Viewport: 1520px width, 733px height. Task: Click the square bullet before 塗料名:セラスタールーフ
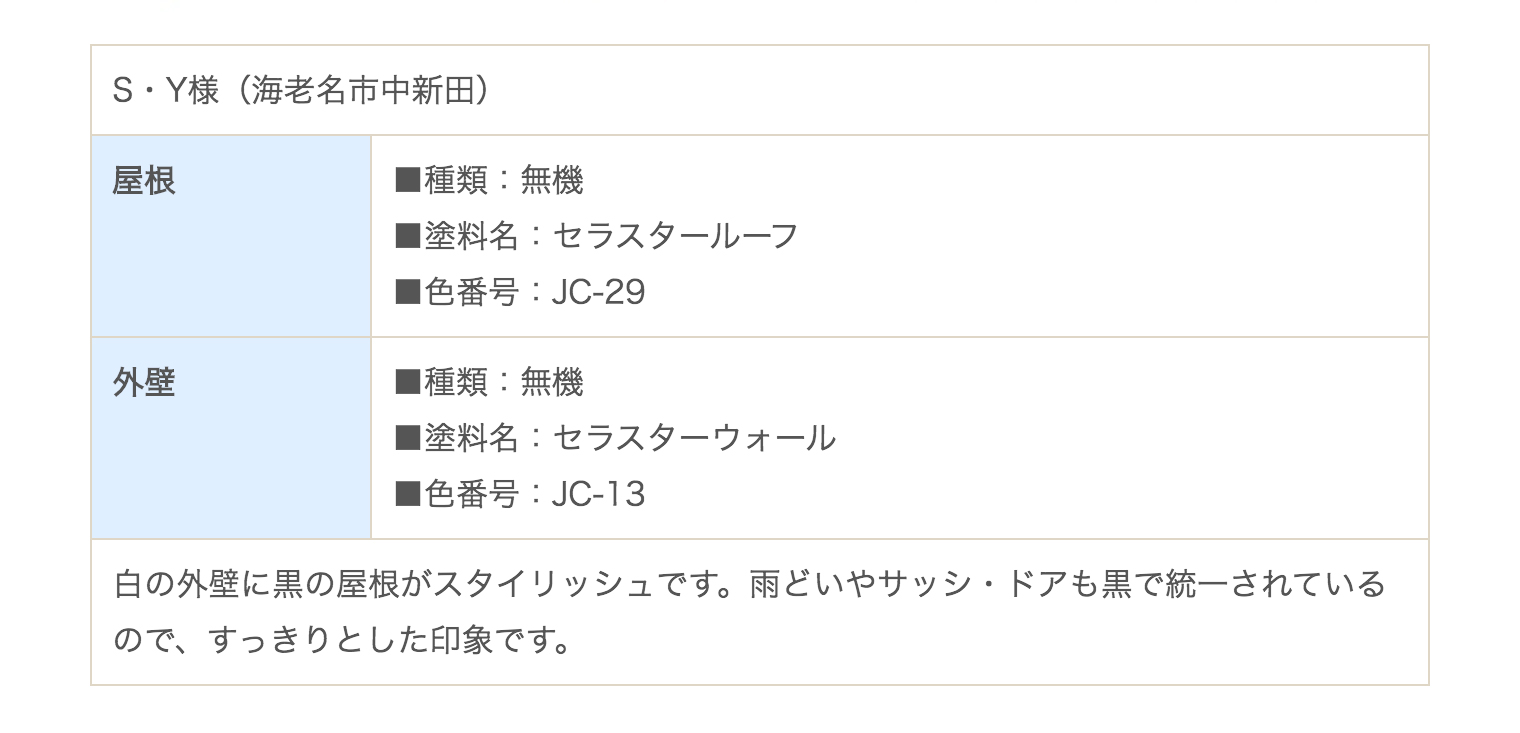tap(408, 237)
